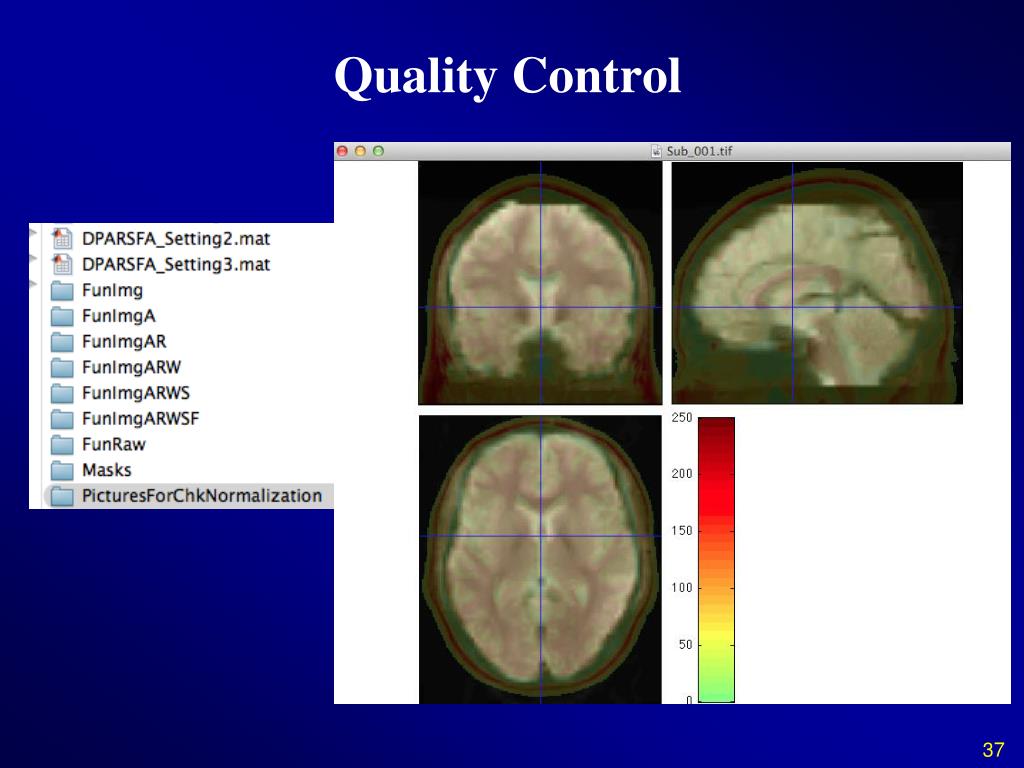
Task: Select the FunImgARW folder name
Action: click(131, 367)
